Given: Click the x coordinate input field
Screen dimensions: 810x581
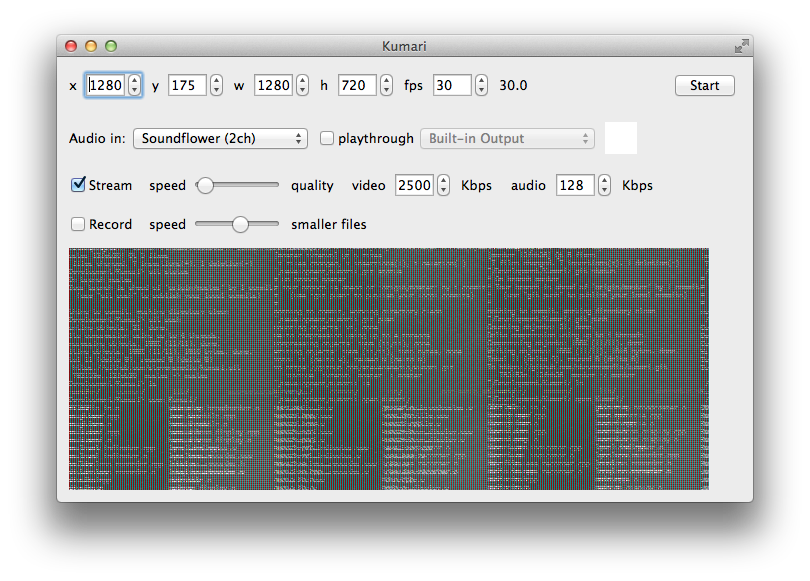Looking at the screenshot, I should [x=106, y=86].
